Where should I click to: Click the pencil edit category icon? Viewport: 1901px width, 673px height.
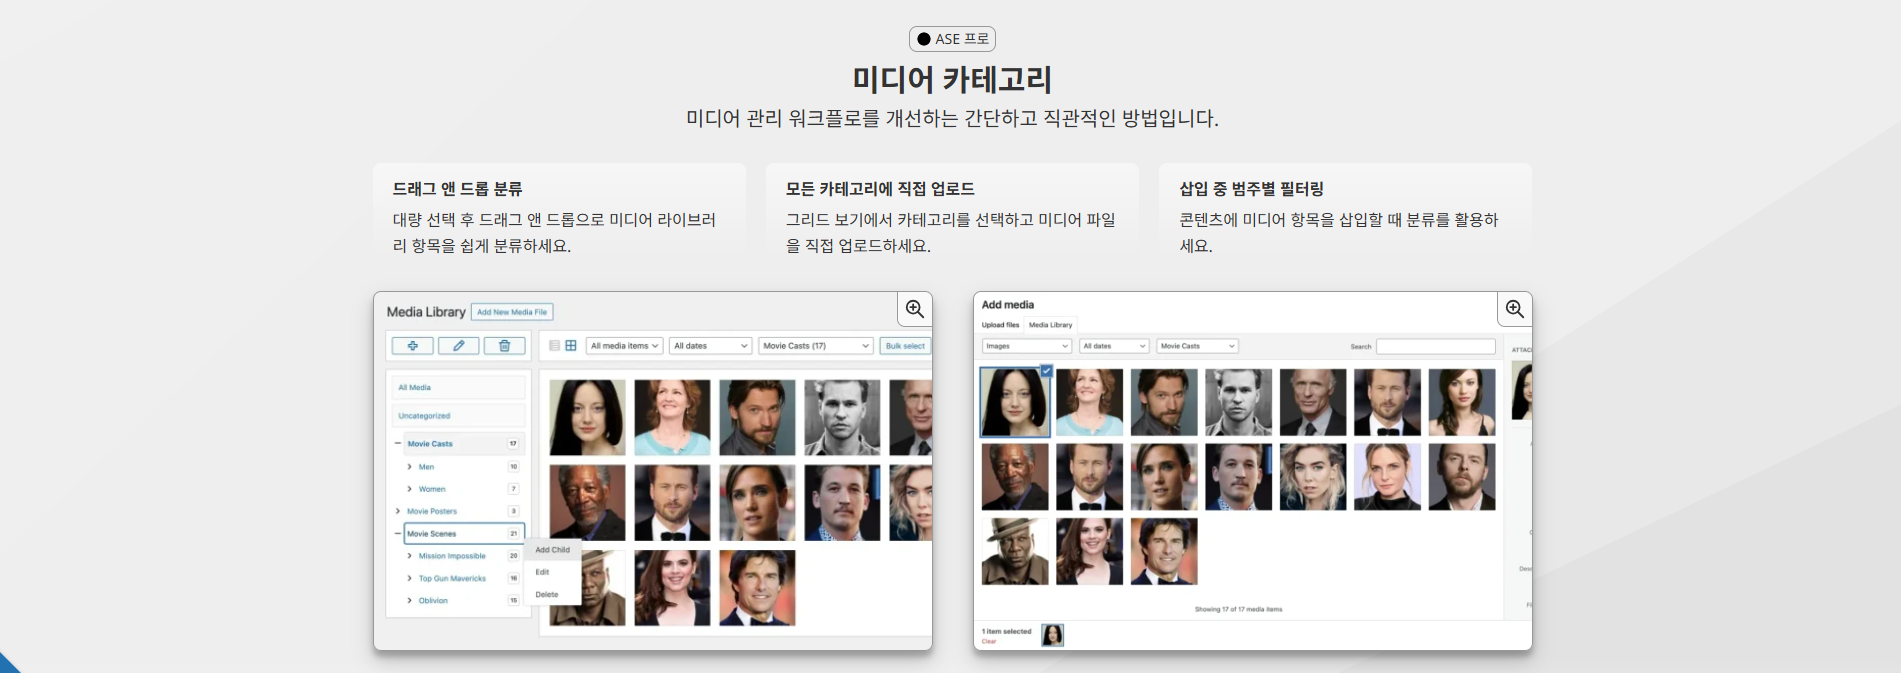pyautogui.click(x=458, y=346)
